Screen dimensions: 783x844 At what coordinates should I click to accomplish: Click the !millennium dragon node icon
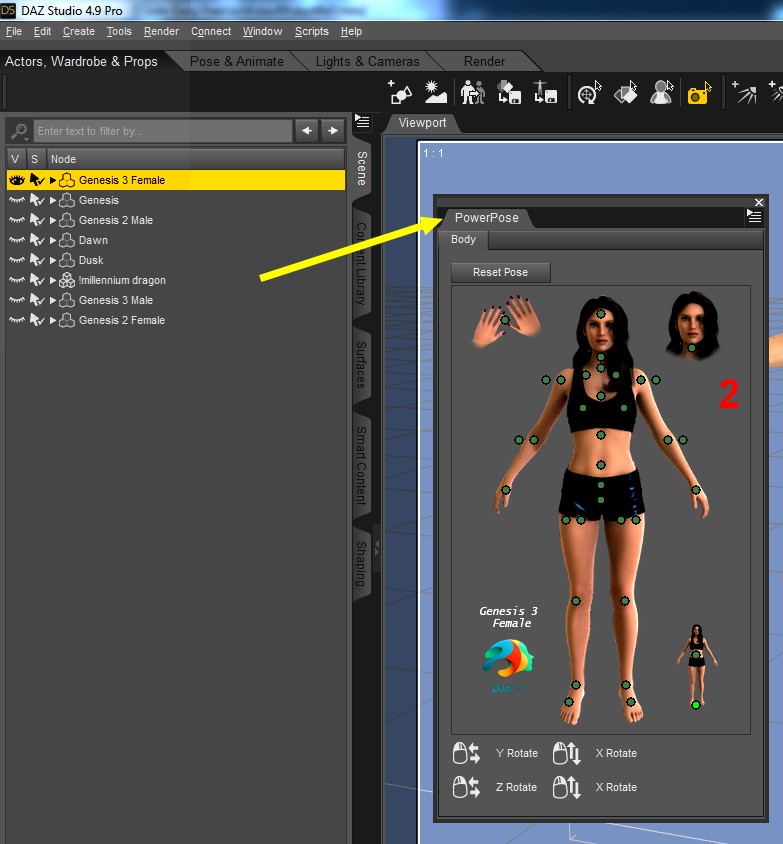click(67, 280)
